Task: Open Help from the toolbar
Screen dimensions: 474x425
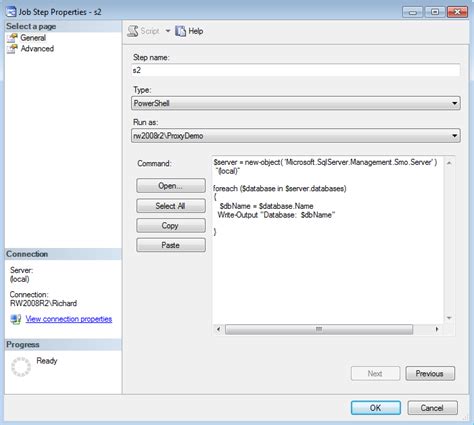Action: point(196,31)
